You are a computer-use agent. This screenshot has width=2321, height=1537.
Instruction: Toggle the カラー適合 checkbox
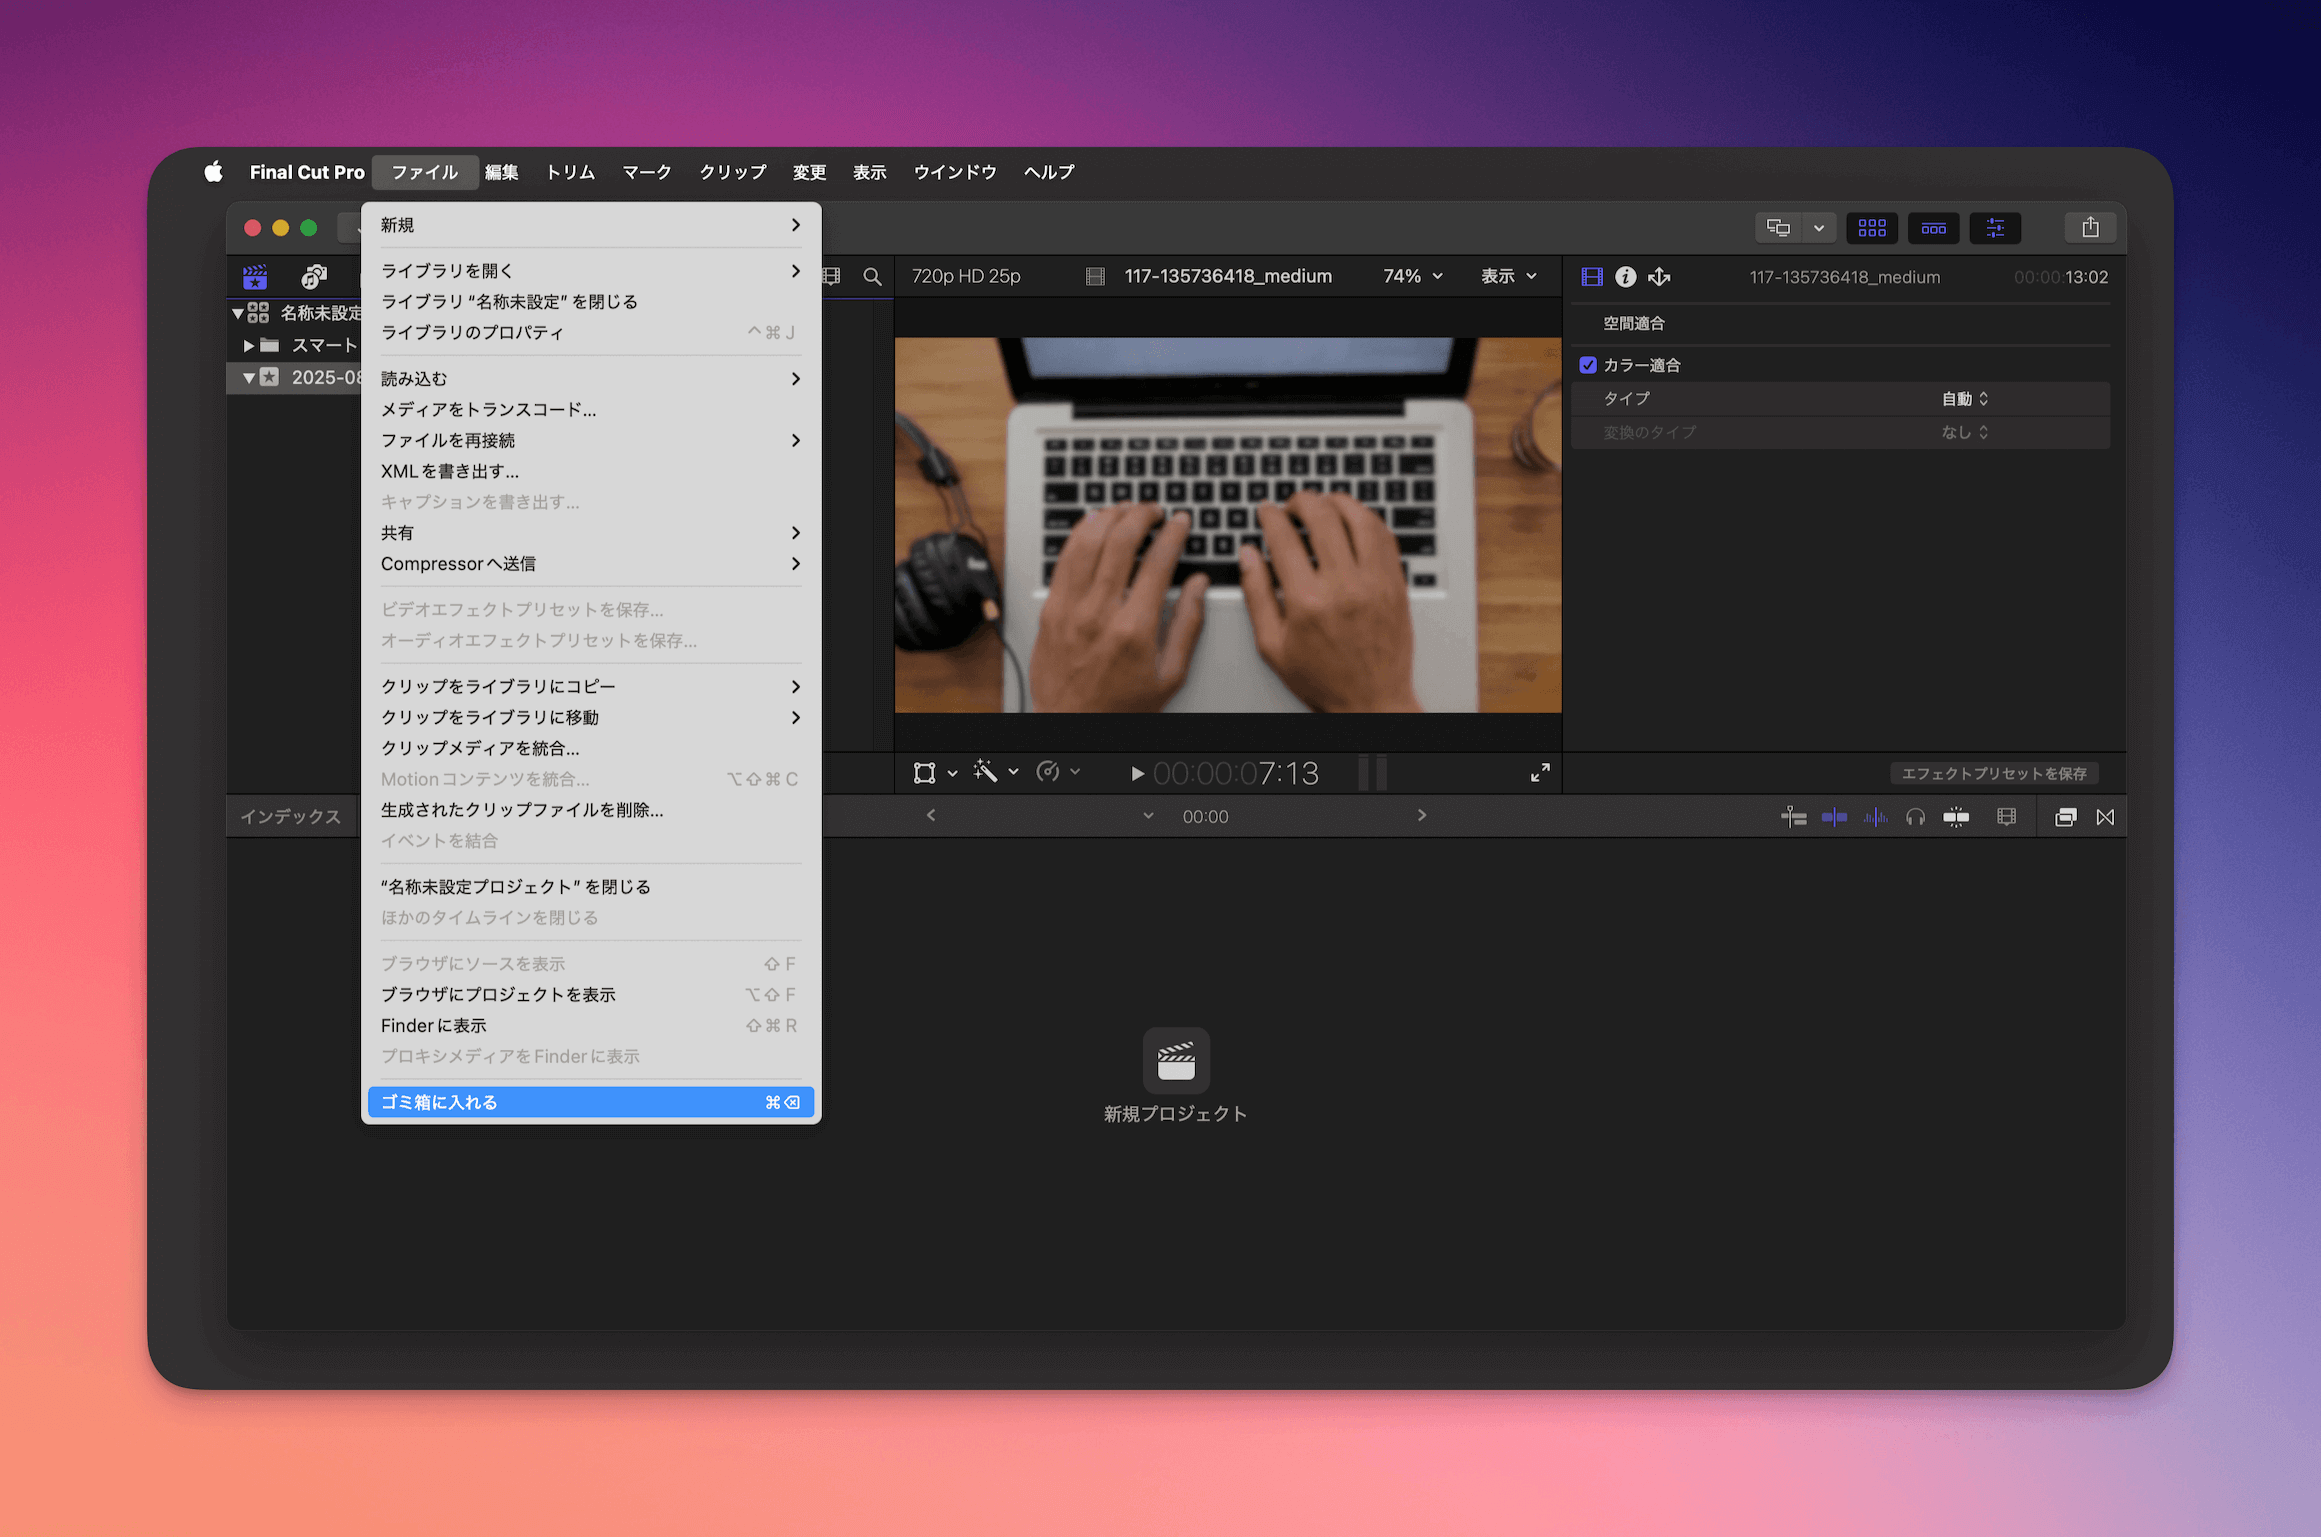(x=1588, y=365)
